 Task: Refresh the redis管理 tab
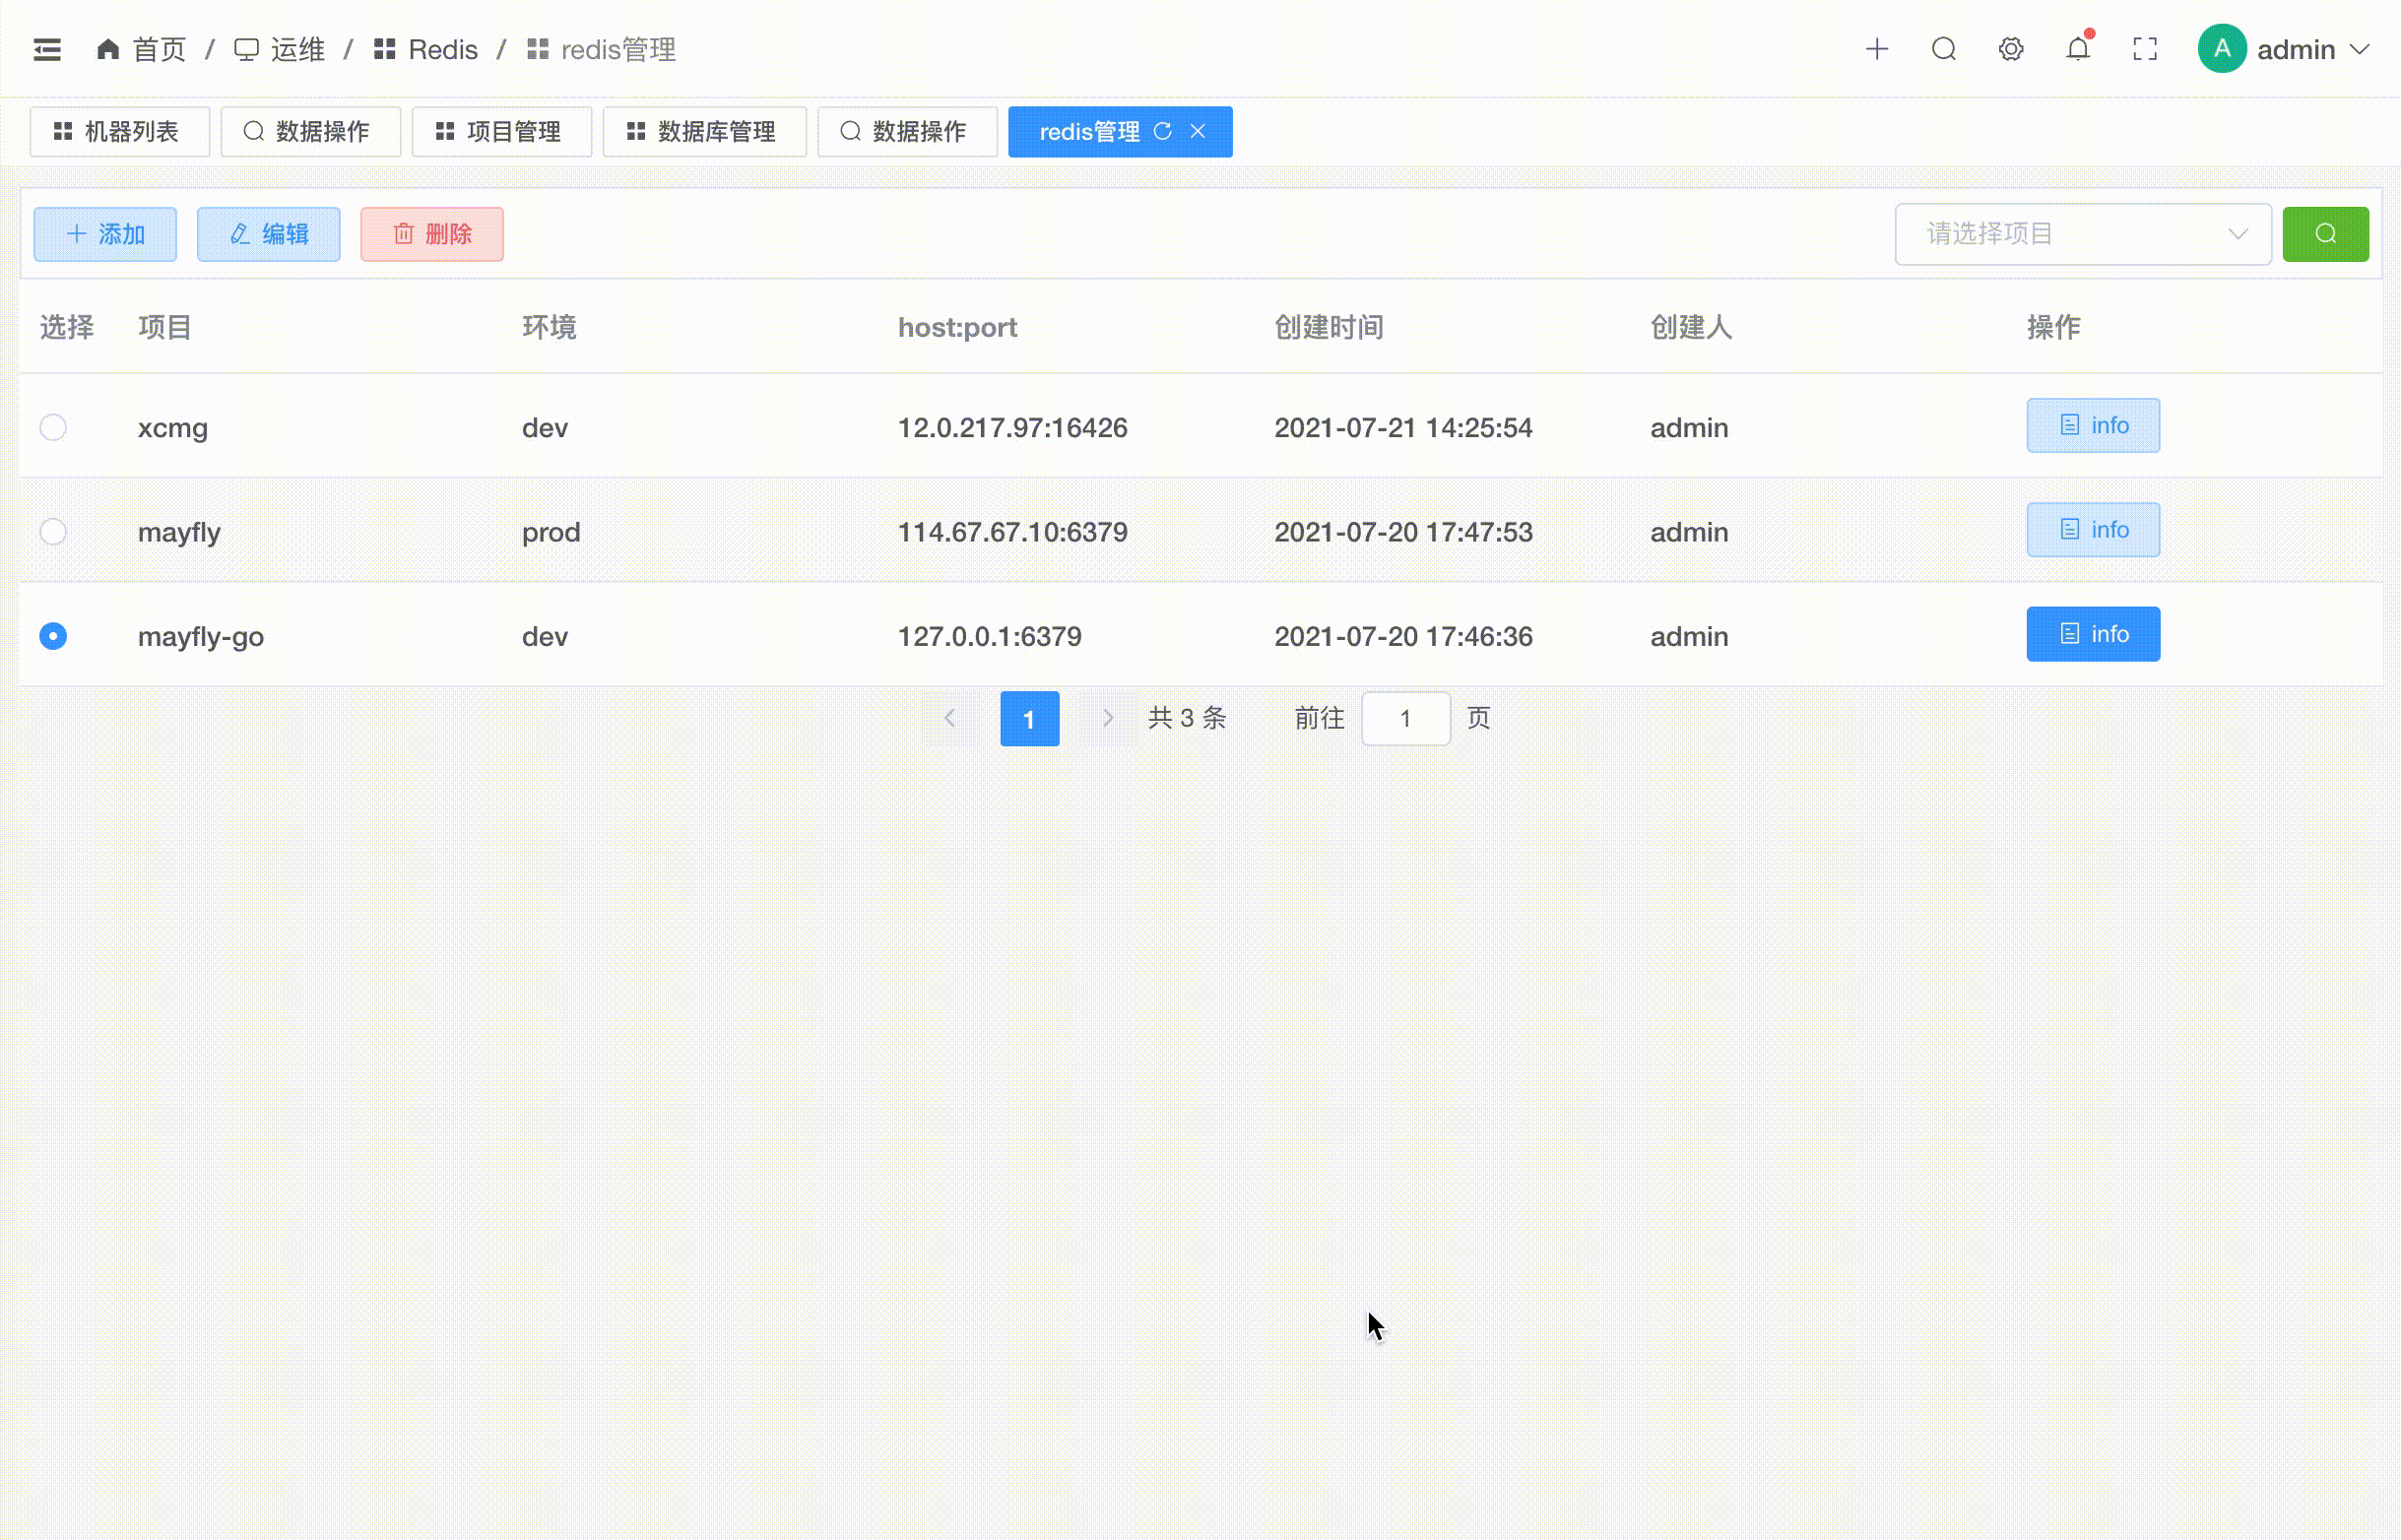tap(1163, 131)
